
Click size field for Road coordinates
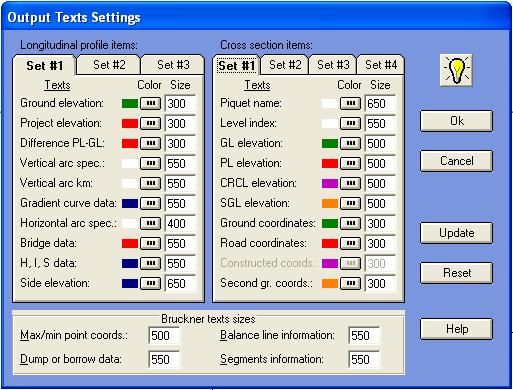tap(380, 244)
